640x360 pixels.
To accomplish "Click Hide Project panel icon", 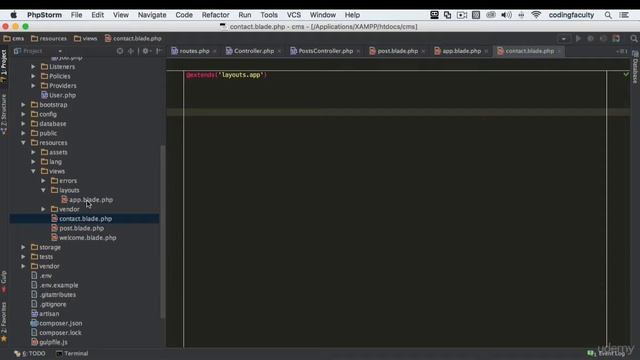I will [x=159, y=51].
